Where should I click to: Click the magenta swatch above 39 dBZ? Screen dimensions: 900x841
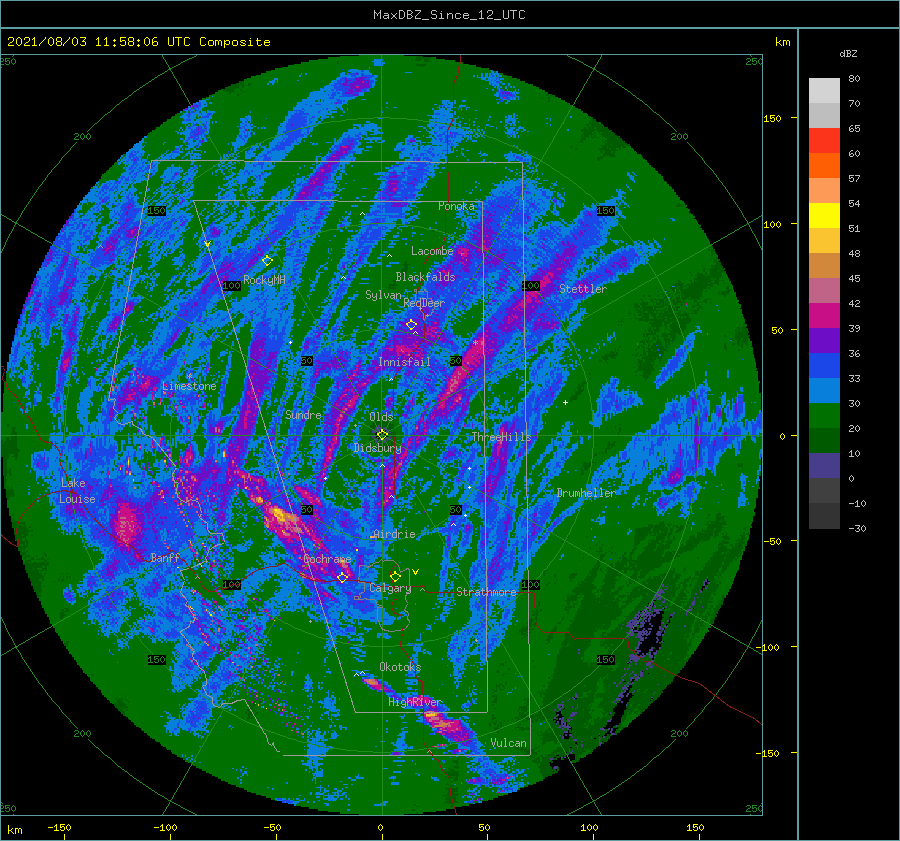tap(824, 316)
